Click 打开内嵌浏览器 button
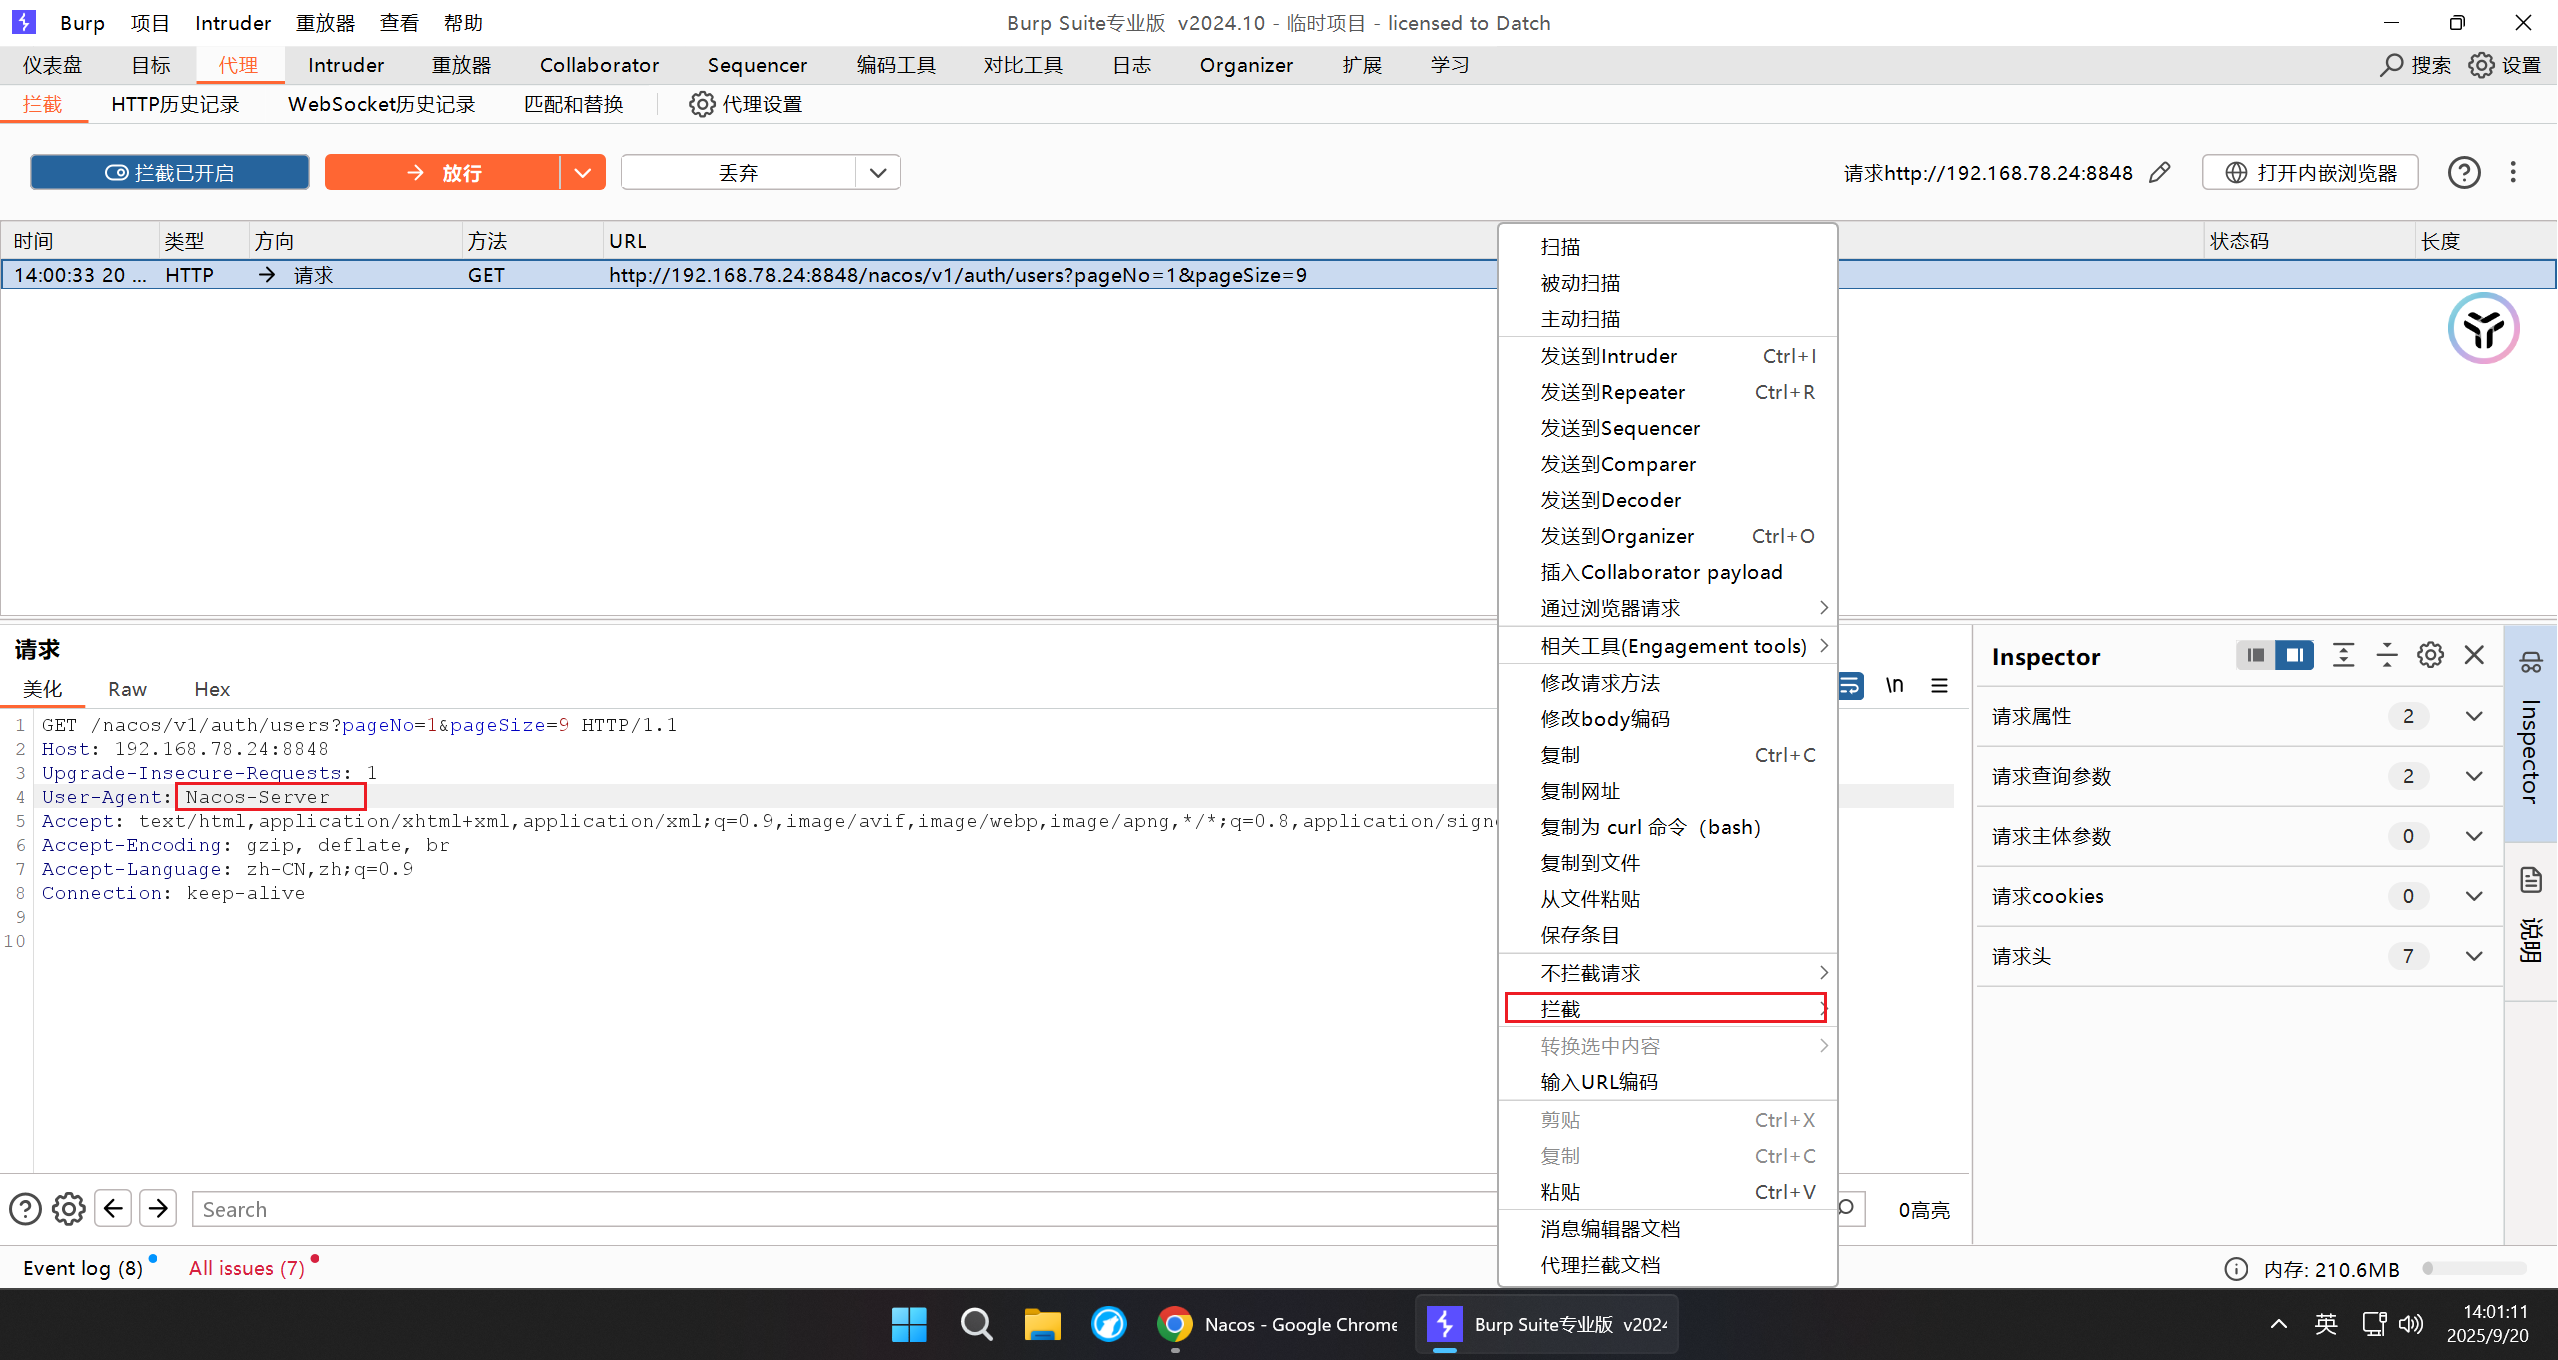The width and height of the screenshot is (2558, 1360). [x=2310, y=172]
